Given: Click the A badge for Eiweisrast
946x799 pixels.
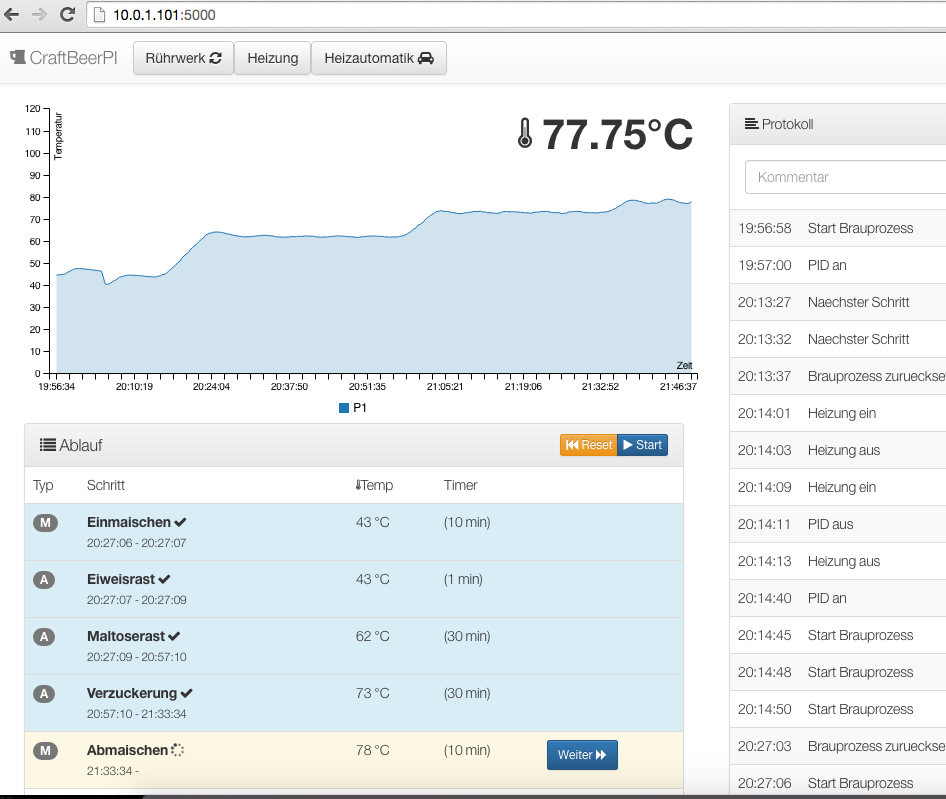Looking at the screenshot, I should tap(45, 580).
